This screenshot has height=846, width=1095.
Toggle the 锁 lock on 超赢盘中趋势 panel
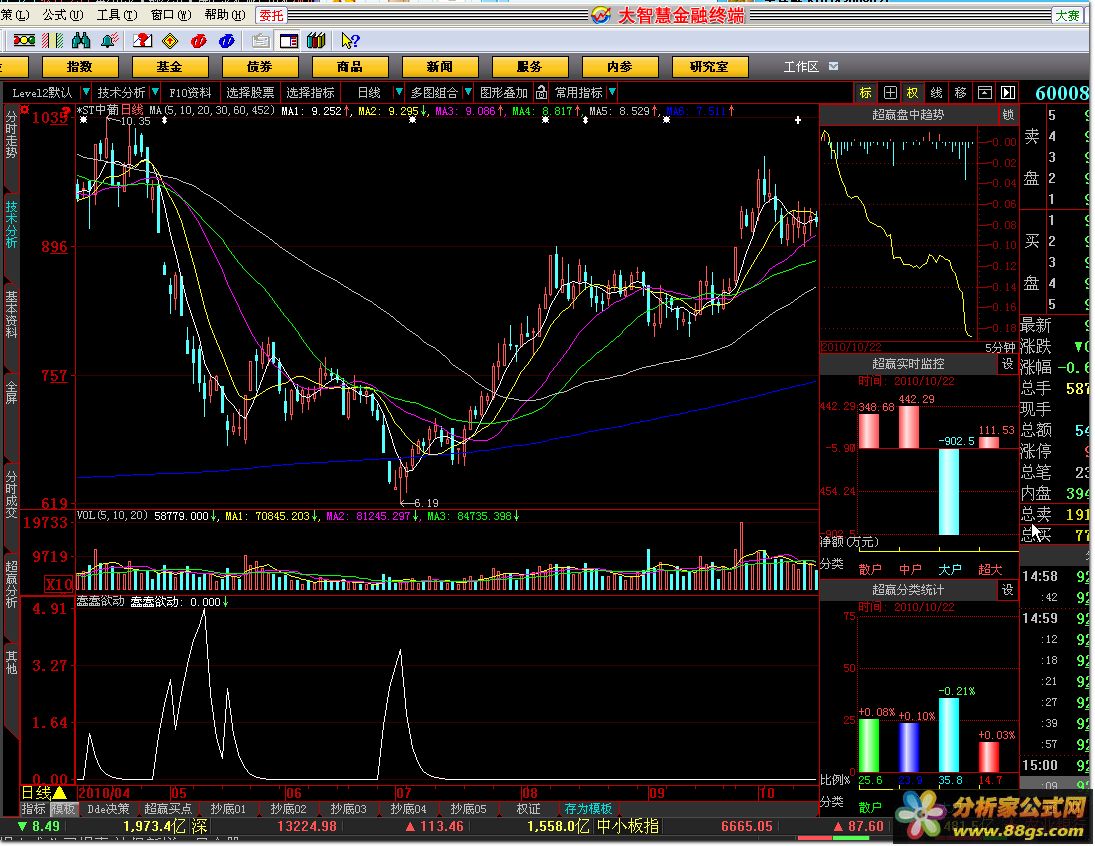1008,115
